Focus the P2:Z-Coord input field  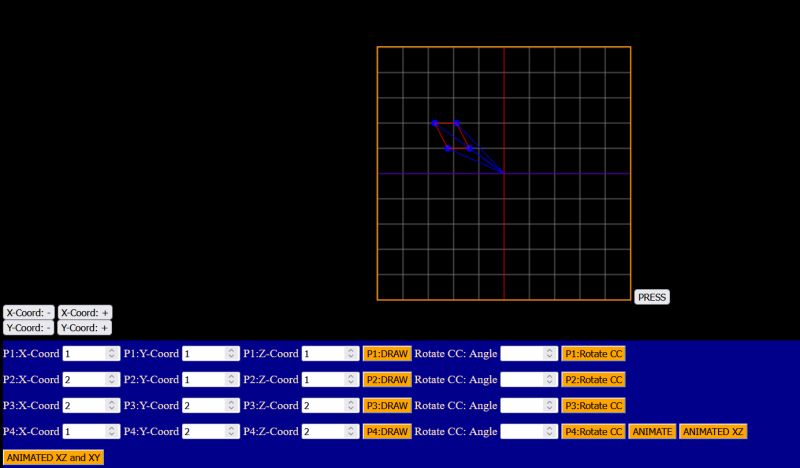[331, 380]
